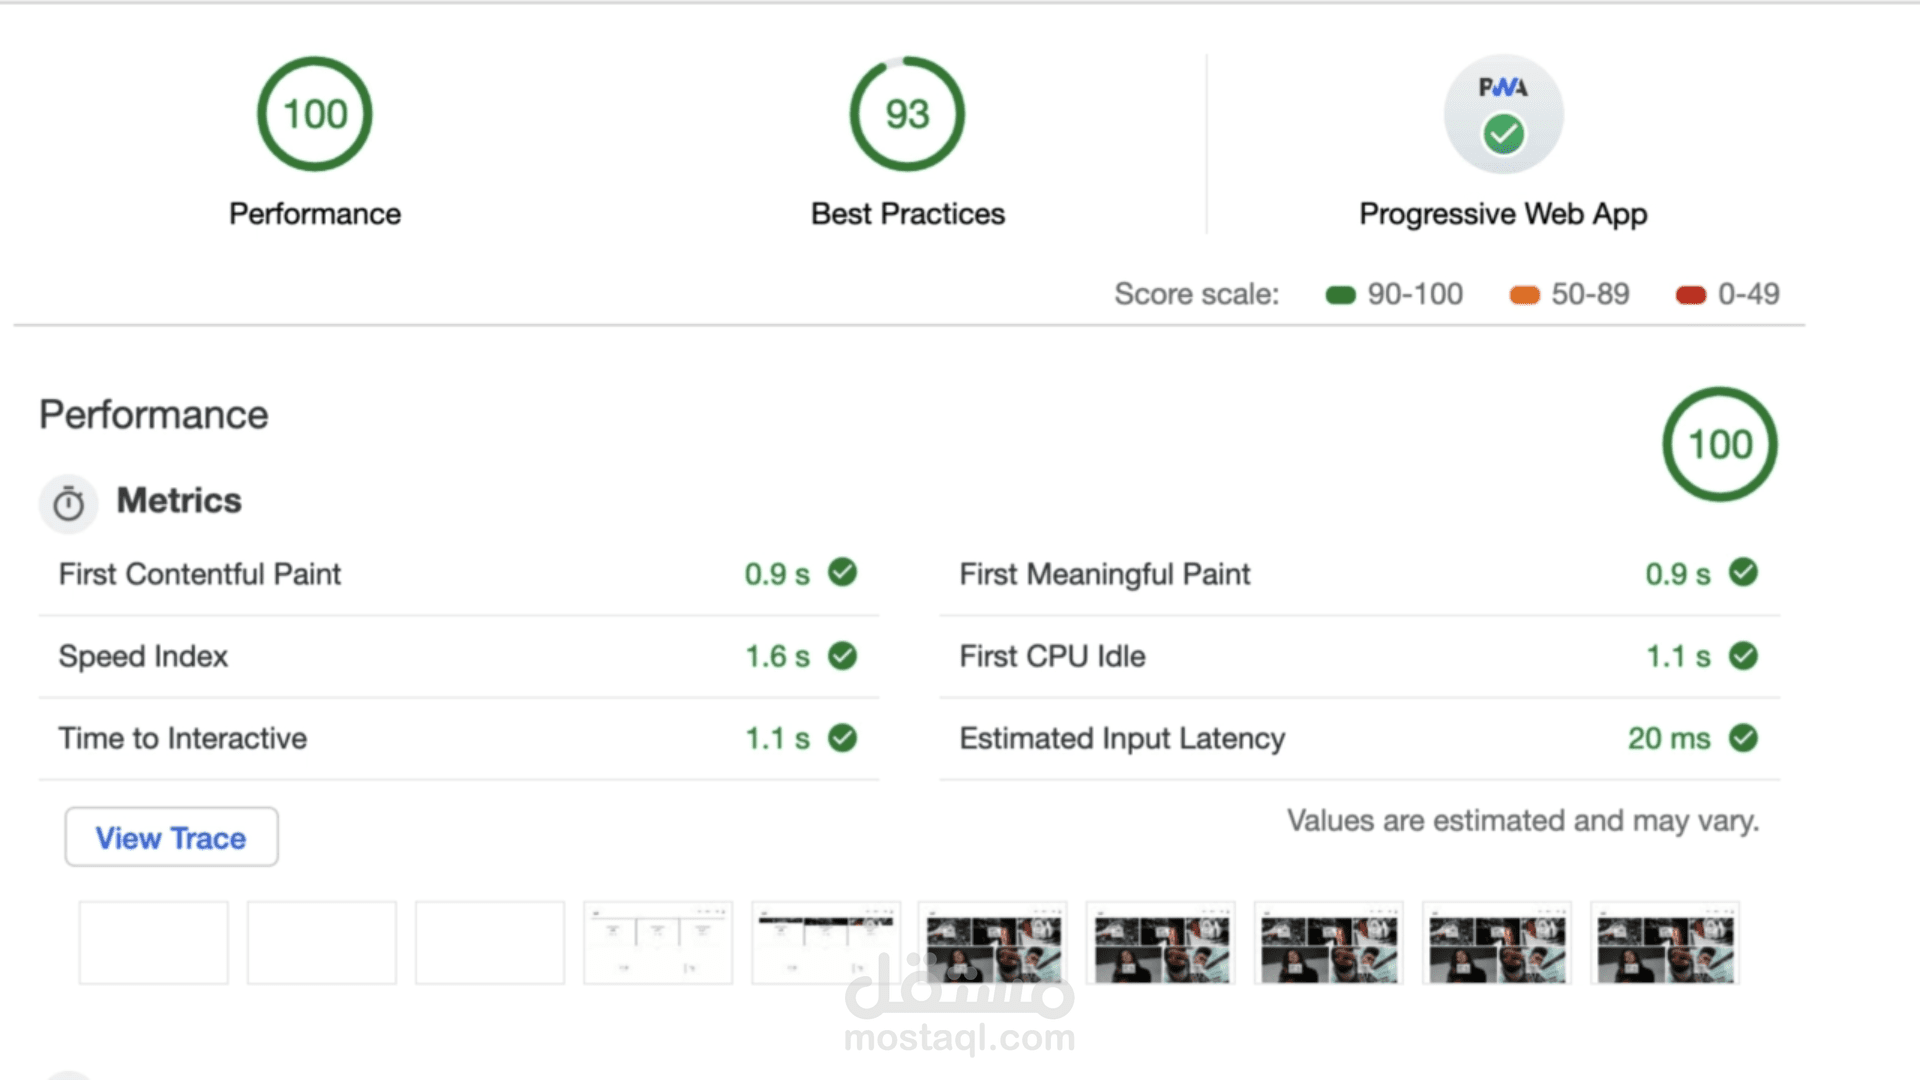Click the orange 50-89 score scale swatch
Screen dimensions: 1920x1080
pos(1524,295)
